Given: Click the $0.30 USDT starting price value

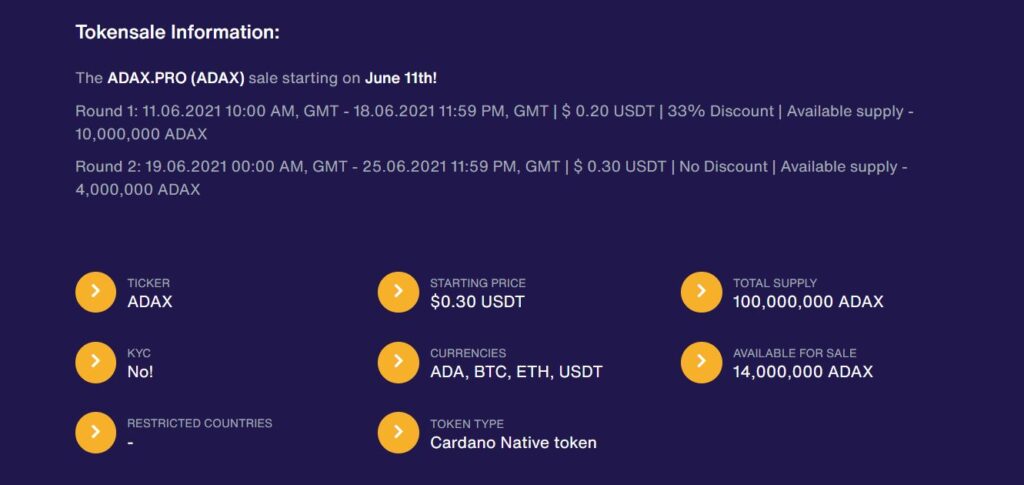Looking at the screenshot, I should tap(477, 301).
